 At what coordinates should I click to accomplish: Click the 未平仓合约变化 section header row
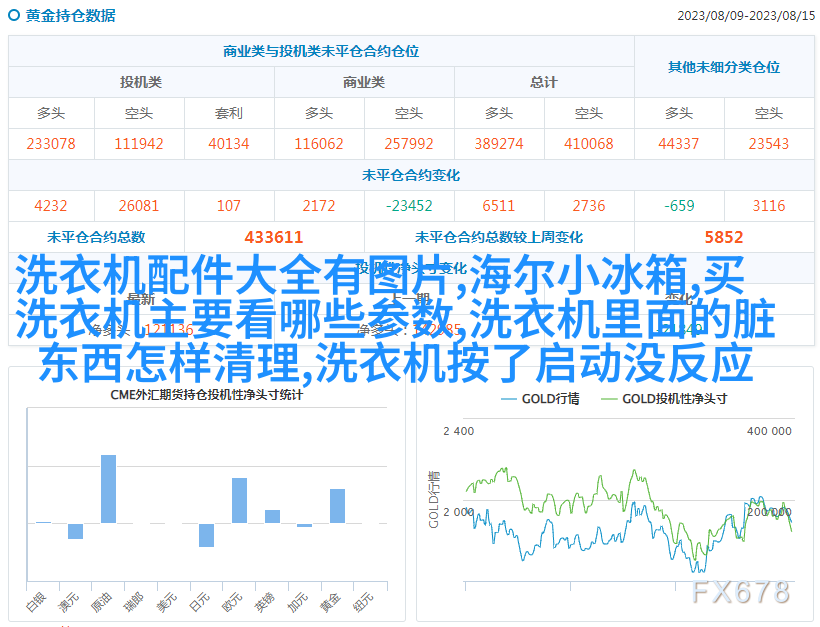(x=410, y=175)
